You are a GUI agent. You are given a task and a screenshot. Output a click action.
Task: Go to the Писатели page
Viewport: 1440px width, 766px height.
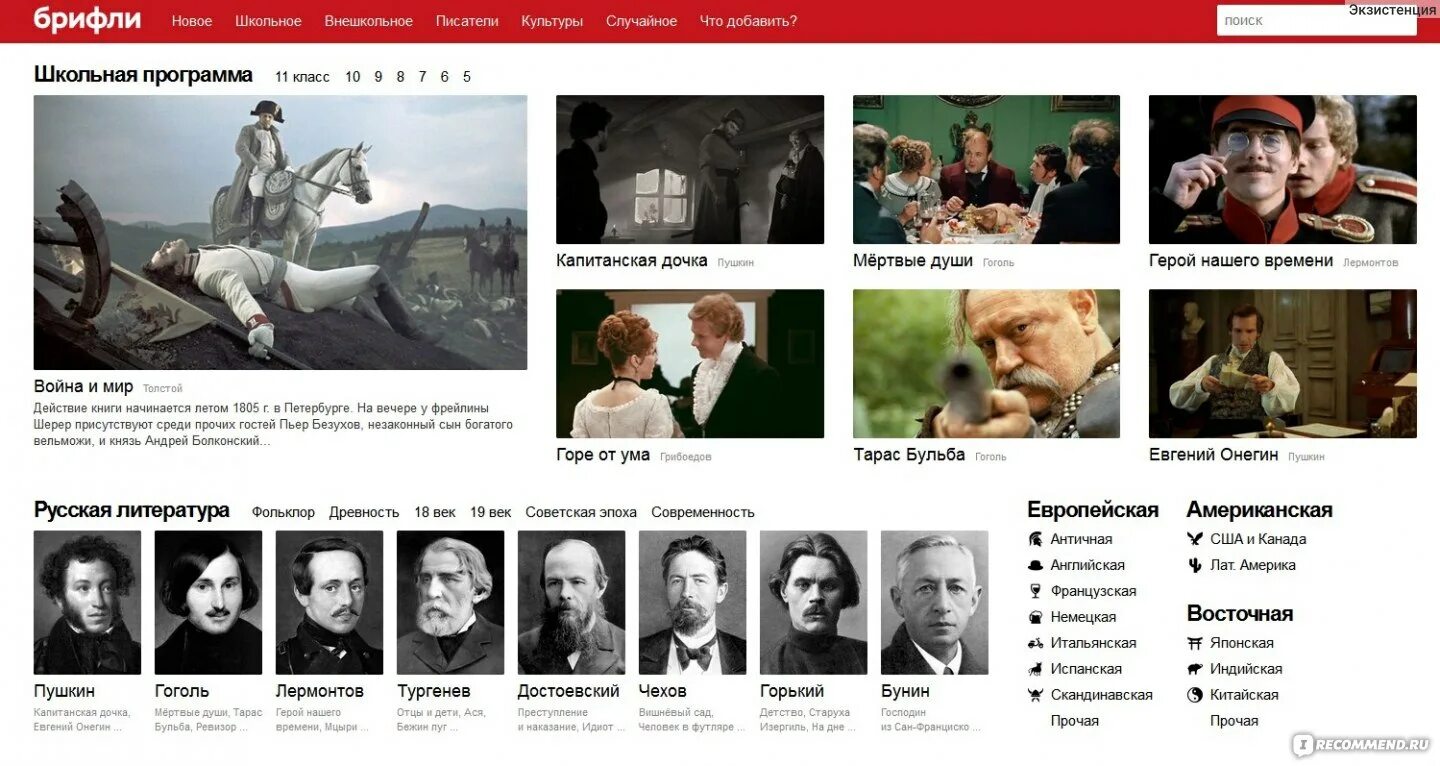click(467, 21)
